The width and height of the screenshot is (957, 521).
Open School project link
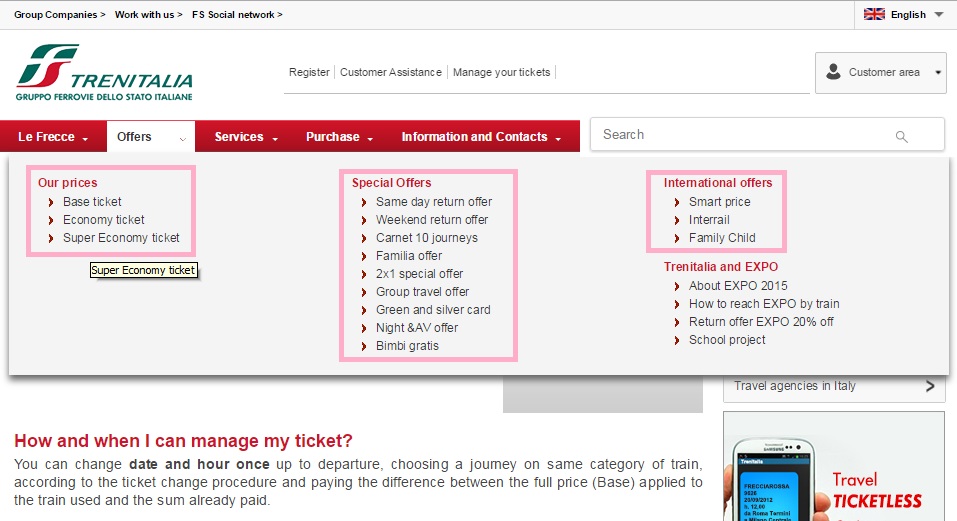[x=727, y=339]
